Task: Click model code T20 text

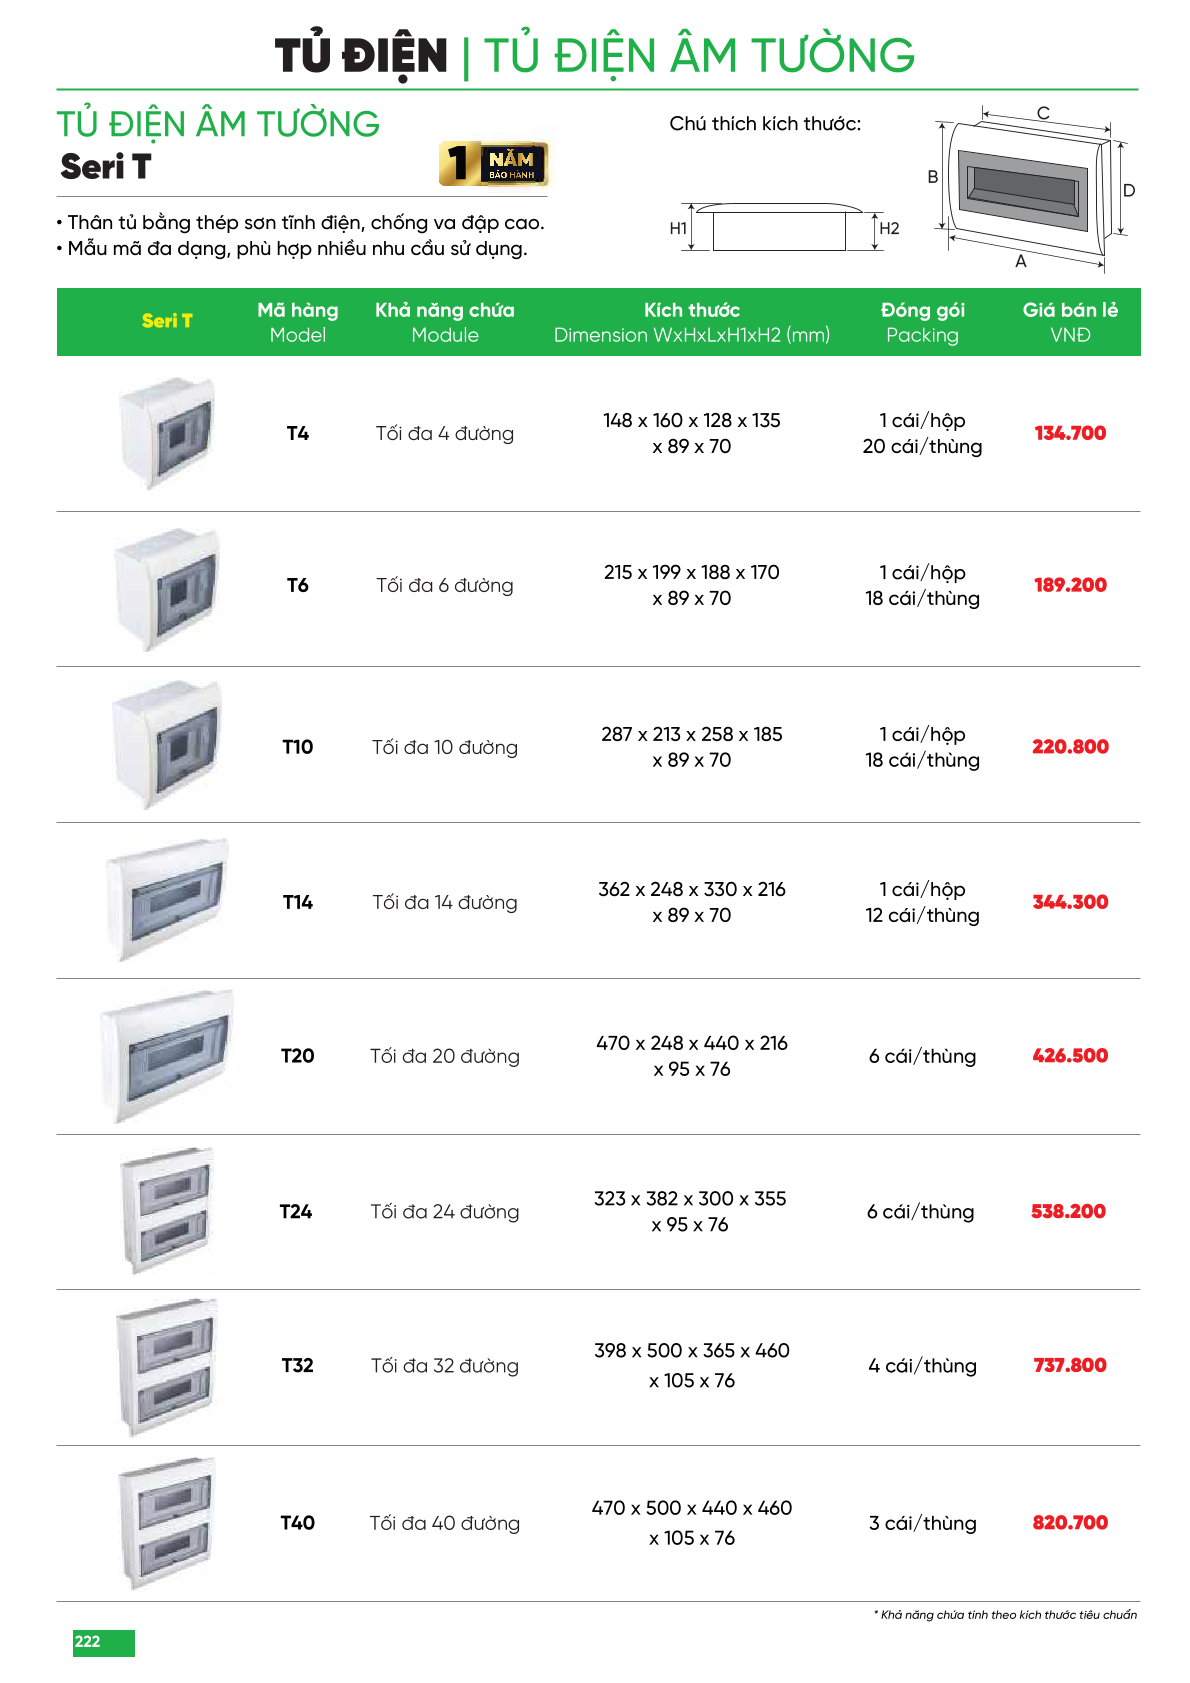Action: coord(298,1056)
